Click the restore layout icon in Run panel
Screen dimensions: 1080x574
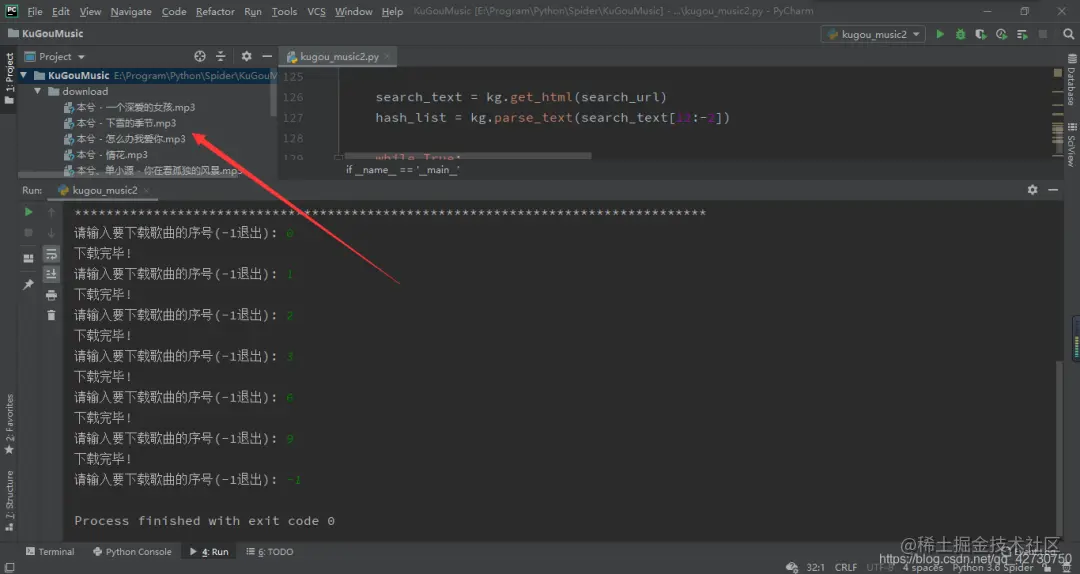28,258
